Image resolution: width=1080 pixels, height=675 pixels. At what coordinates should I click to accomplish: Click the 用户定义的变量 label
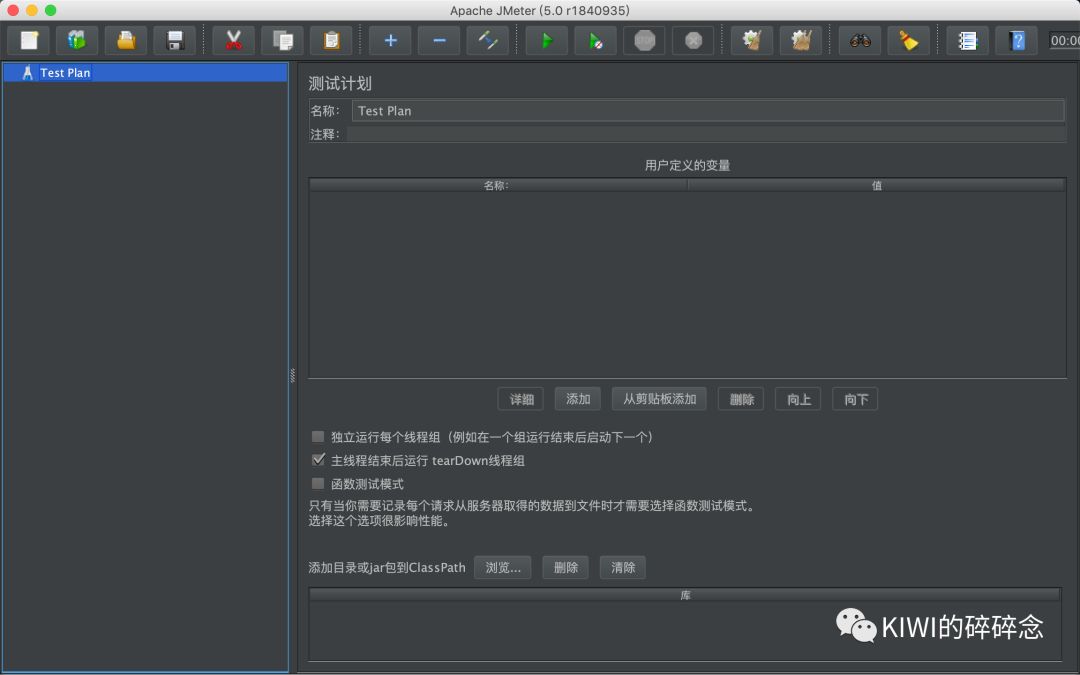[687, 165]
